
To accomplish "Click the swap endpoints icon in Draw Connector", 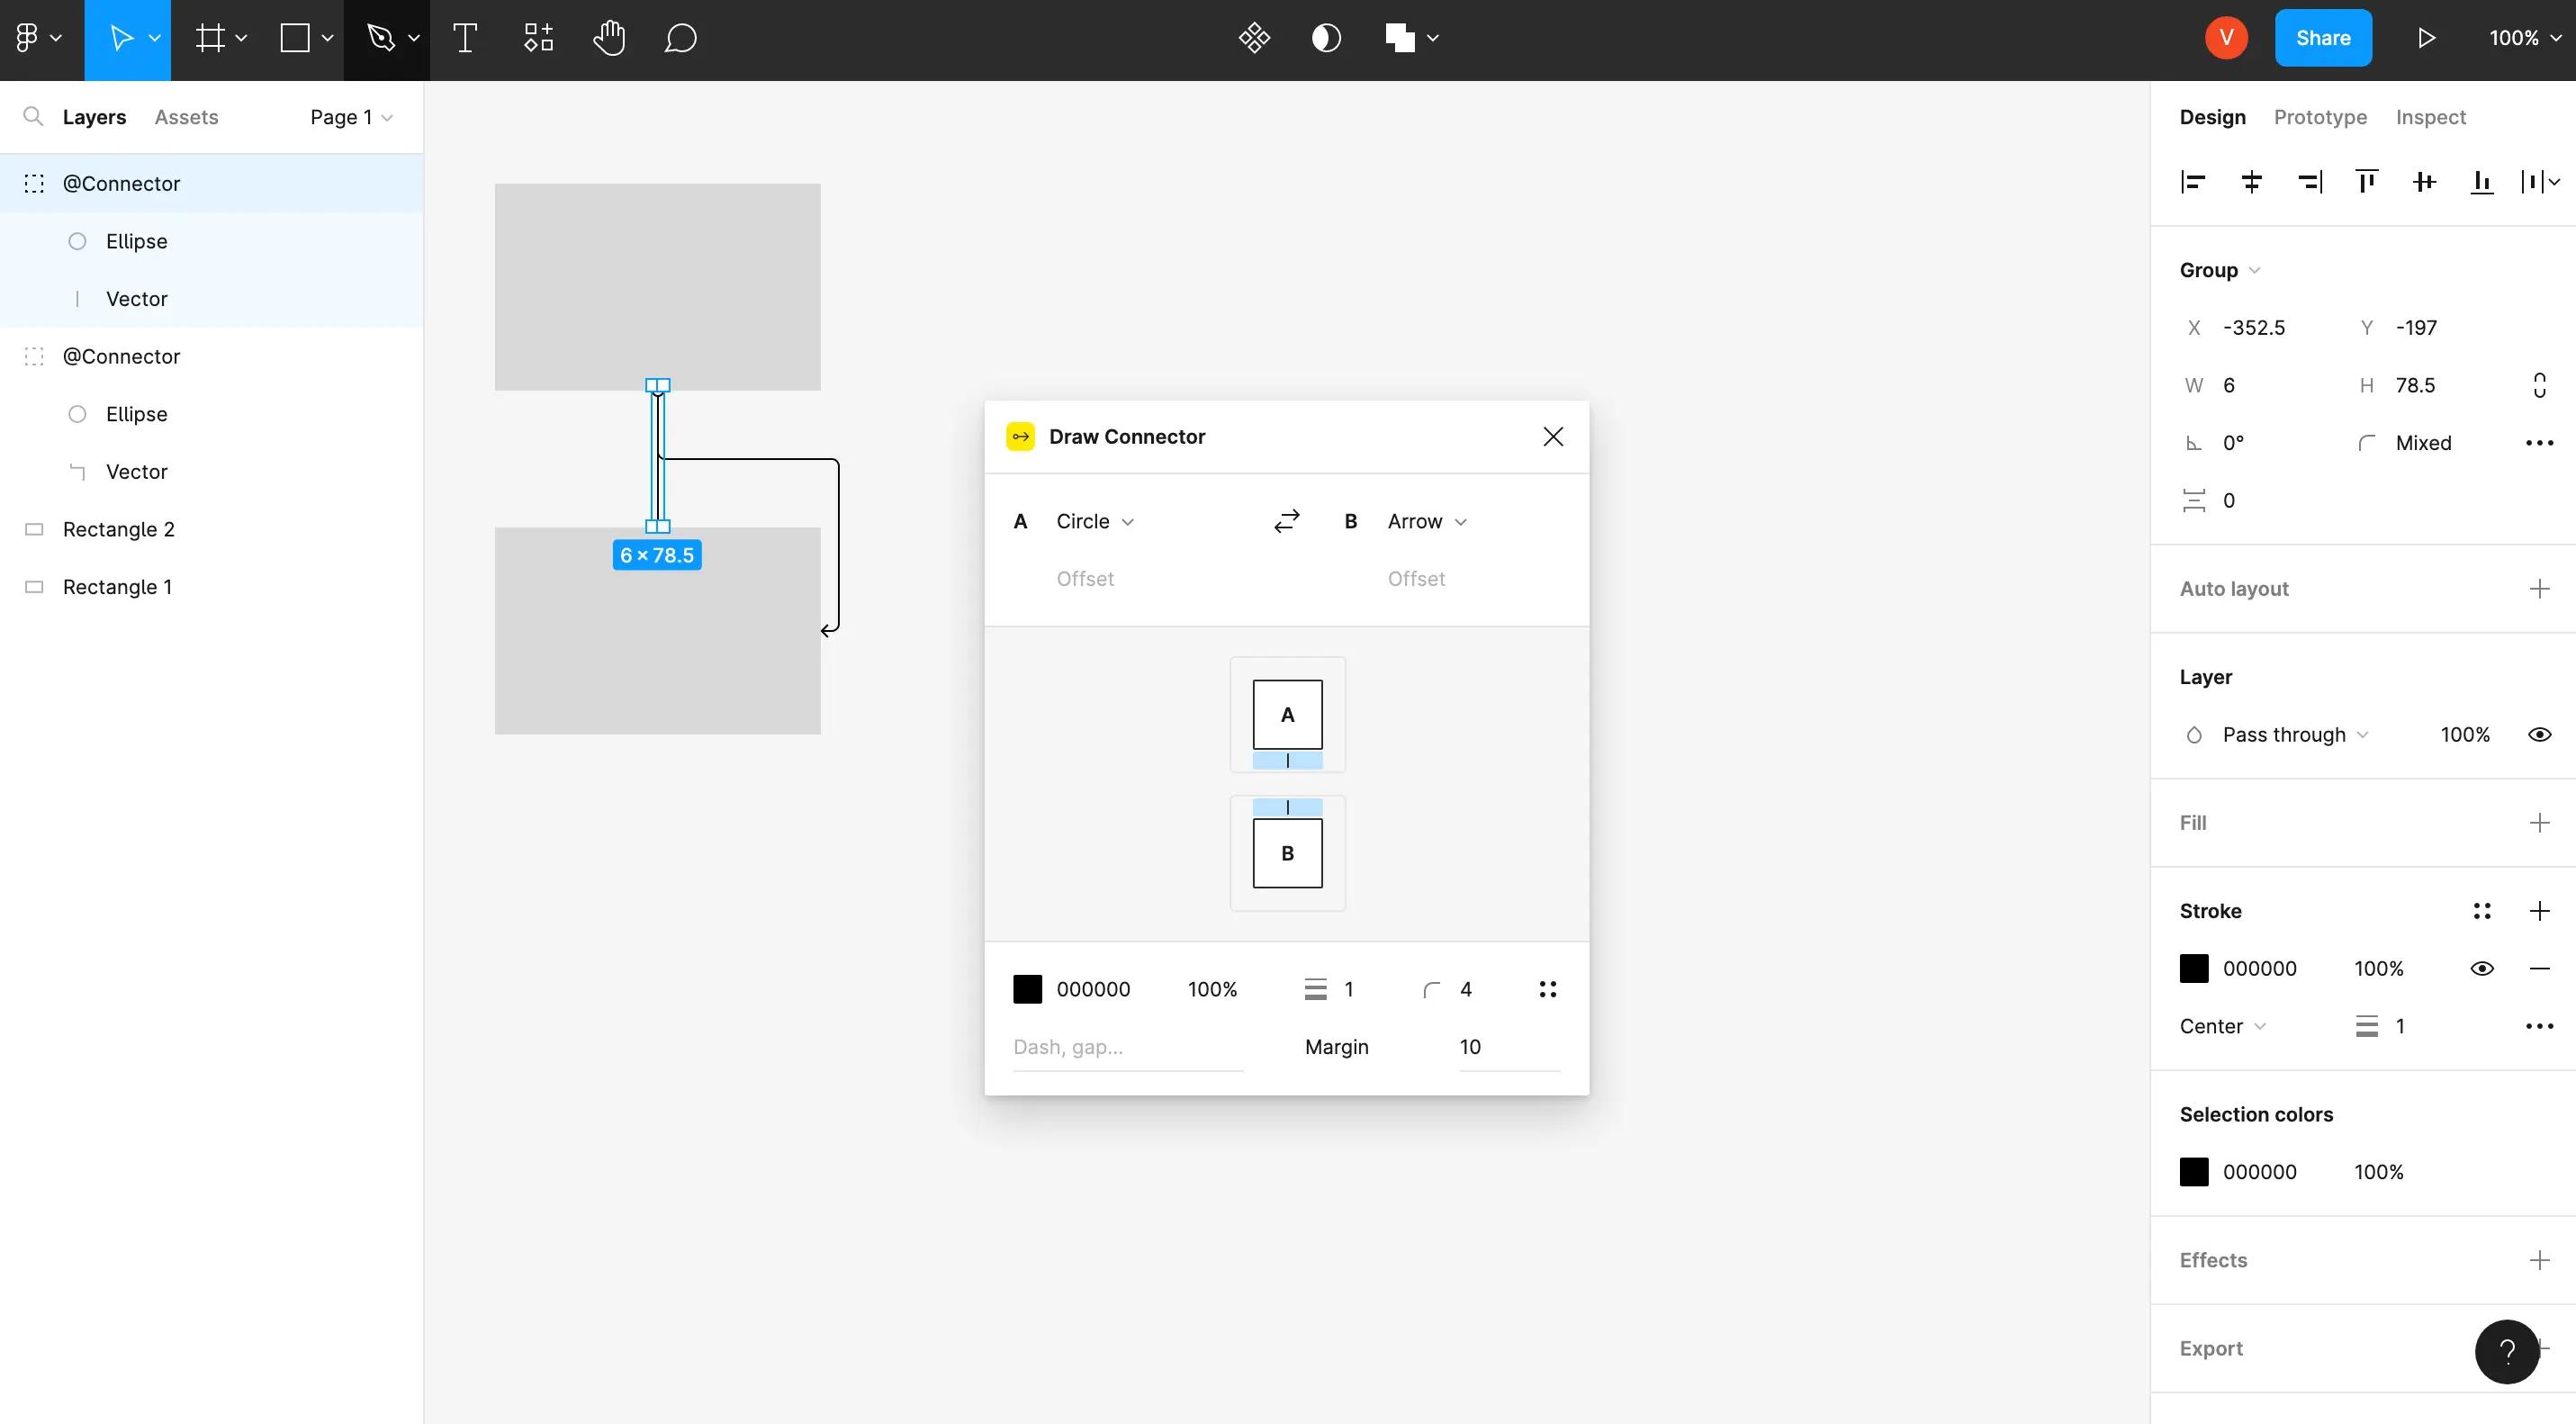I will pyautogui.click(x=1287, y=521).
